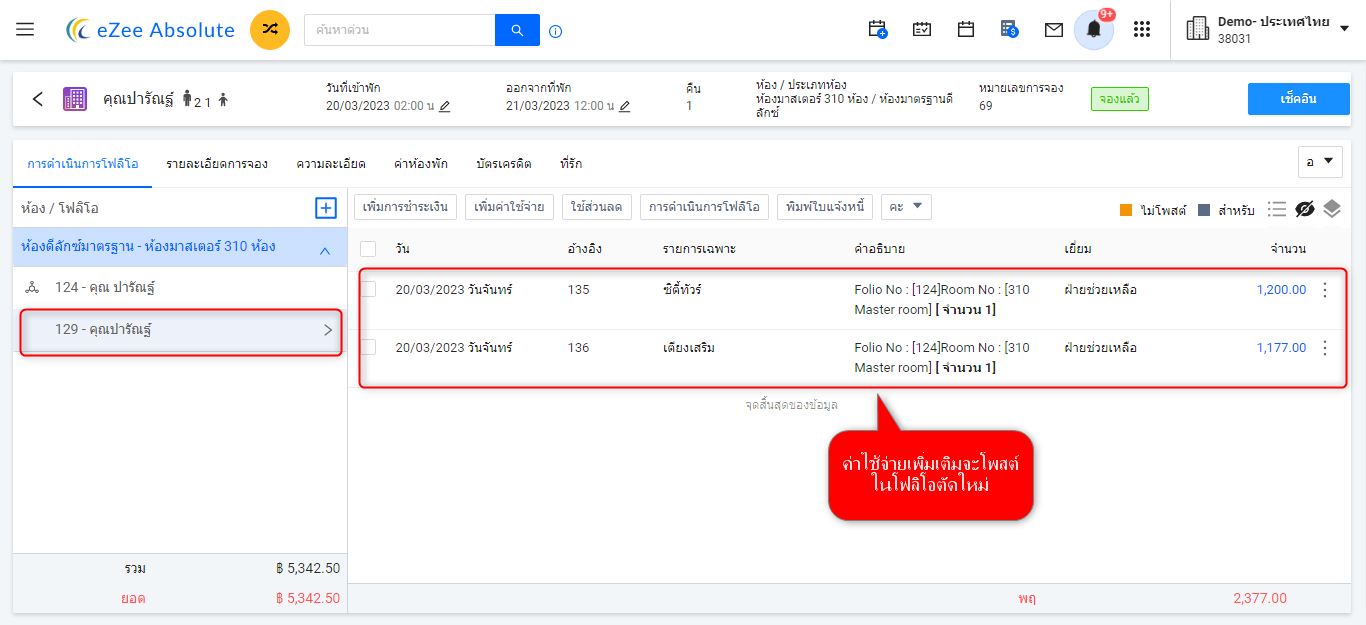
Task: Click the purple building icon near guest name
Action: (x=75, y=99)
